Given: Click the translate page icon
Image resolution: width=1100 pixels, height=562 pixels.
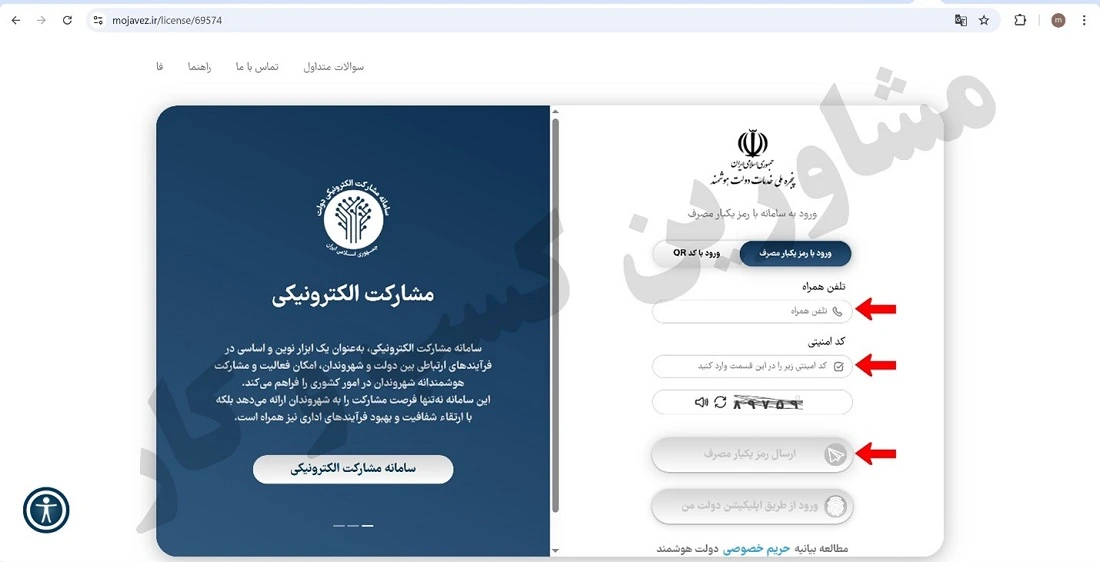Looking at the screenshot, I should 961,20.
